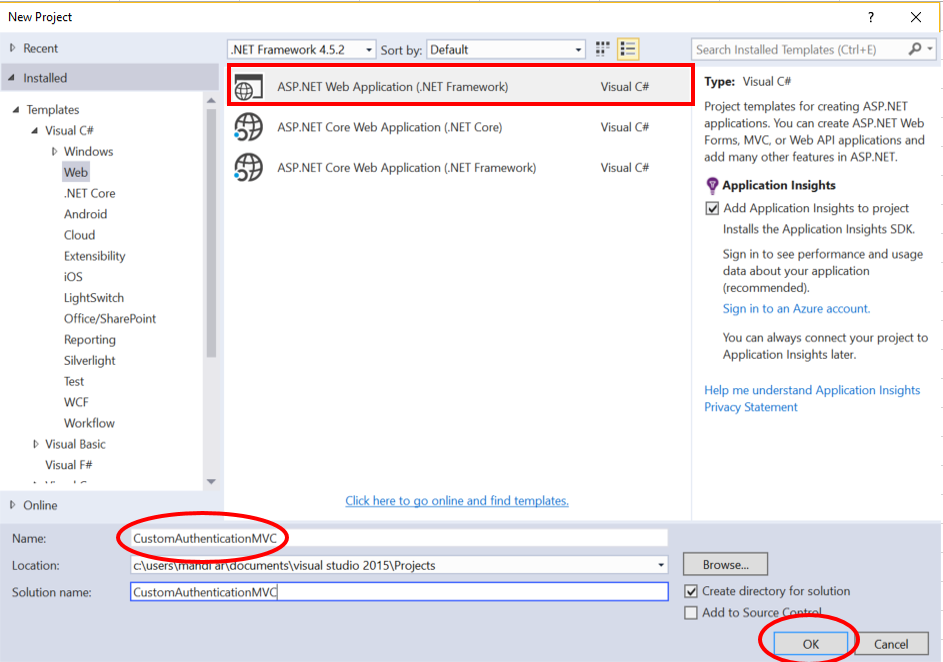943x662 pixels.
Task: Select ASP.NET Core Web Application (.NET Core) icon
Action: coord(248,127)
